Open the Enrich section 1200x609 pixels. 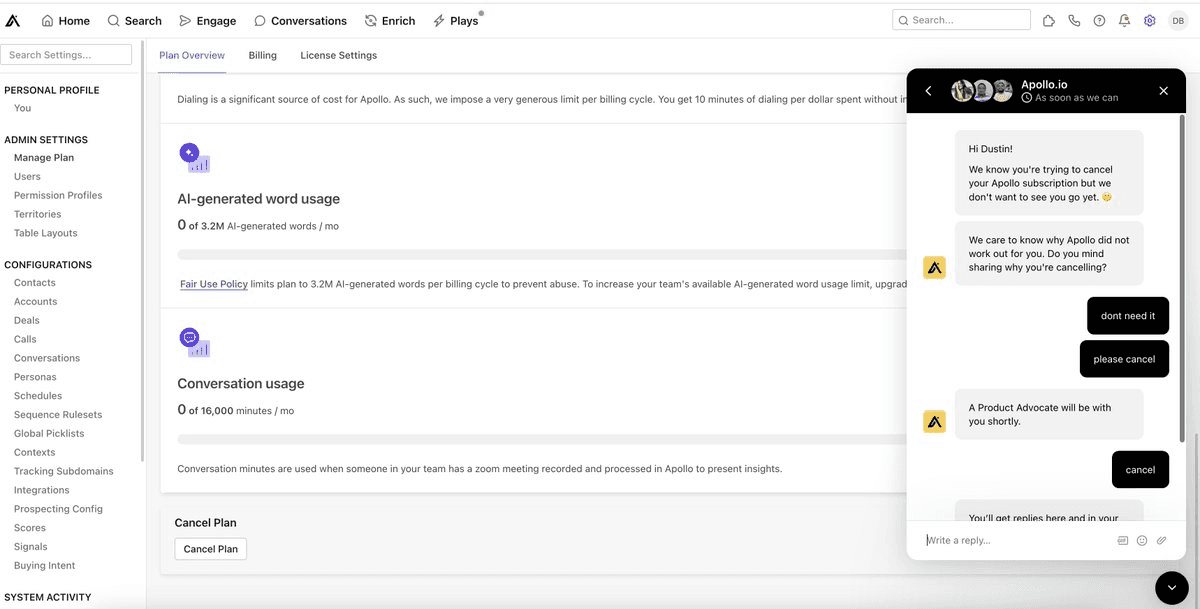coord(390,20)
